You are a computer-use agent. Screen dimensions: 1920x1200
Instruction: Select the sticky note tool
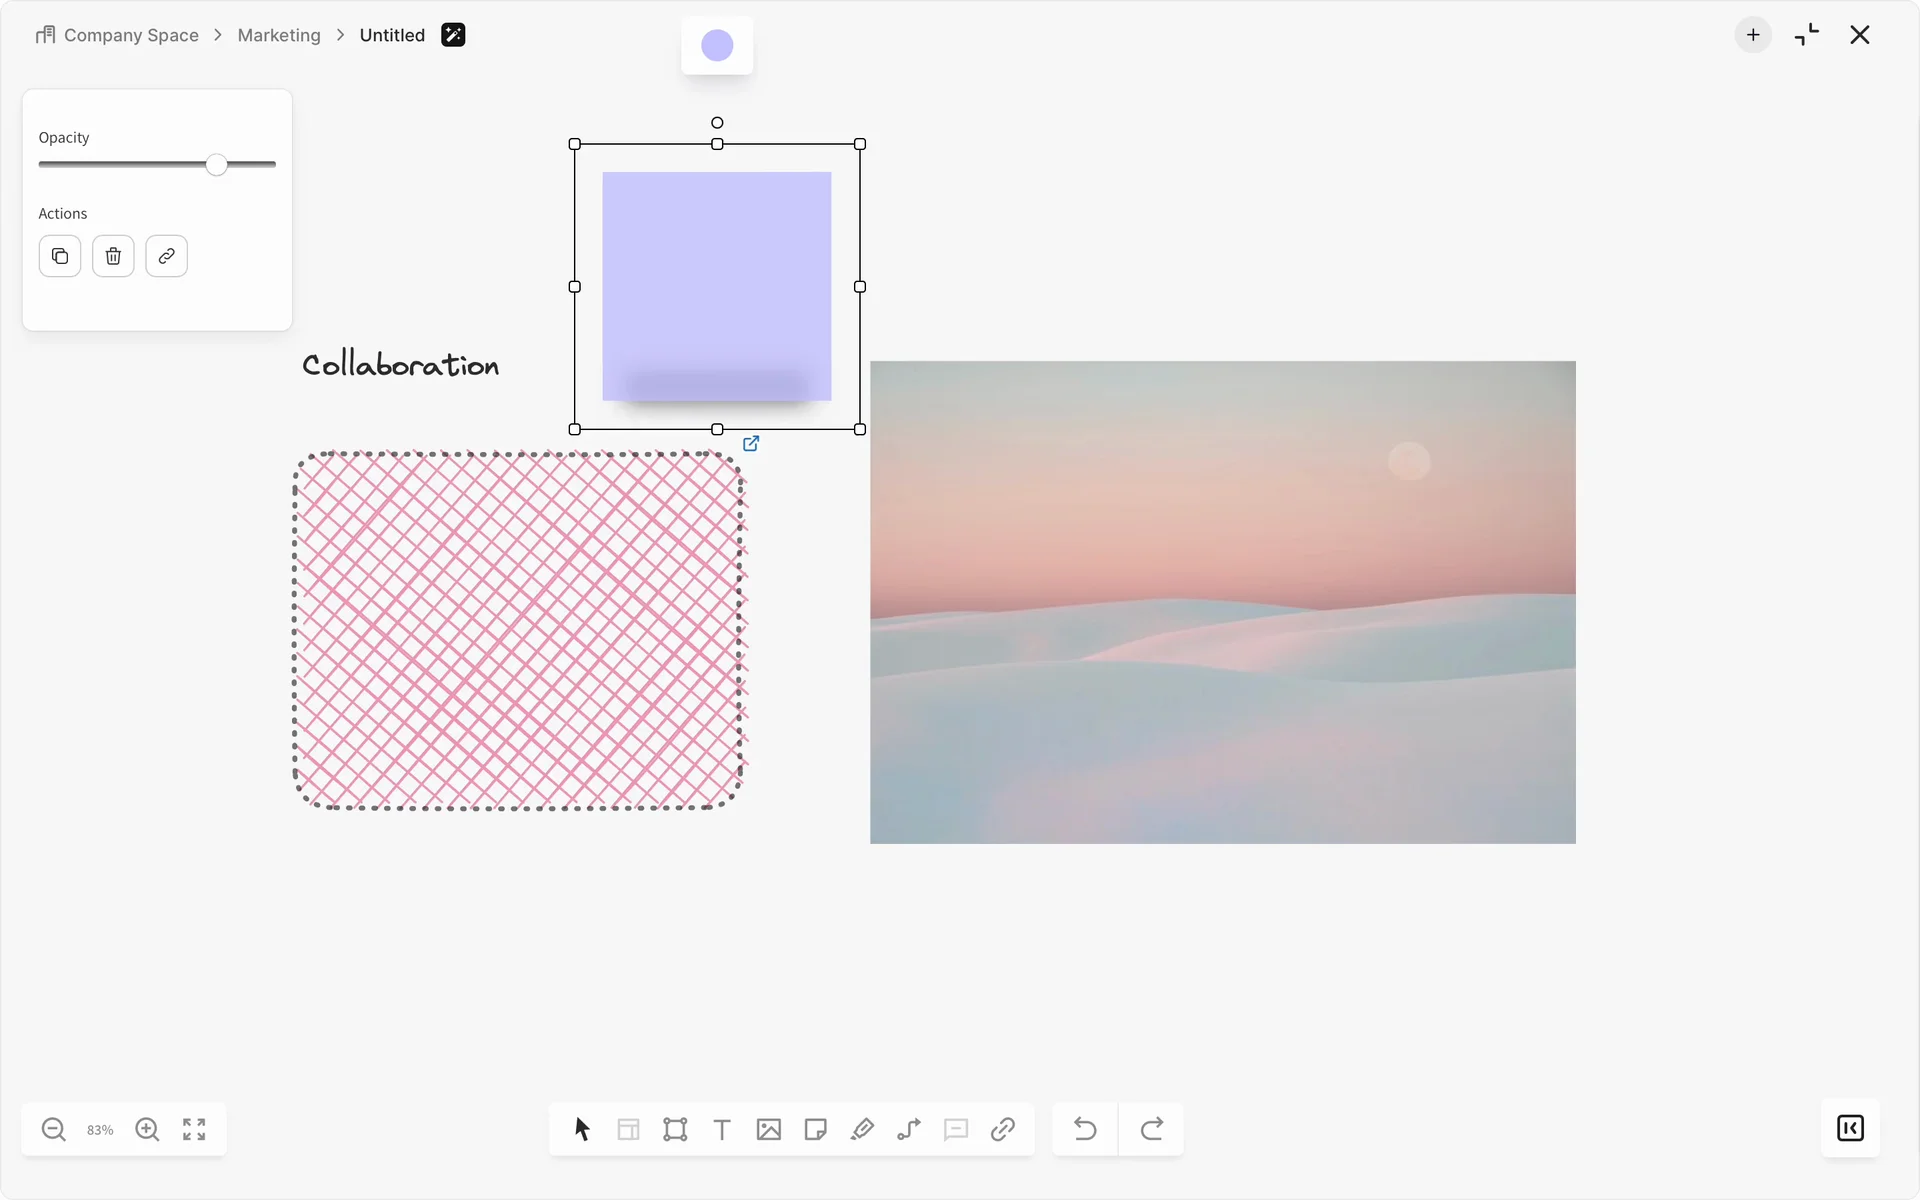[x=815, y=1129]
